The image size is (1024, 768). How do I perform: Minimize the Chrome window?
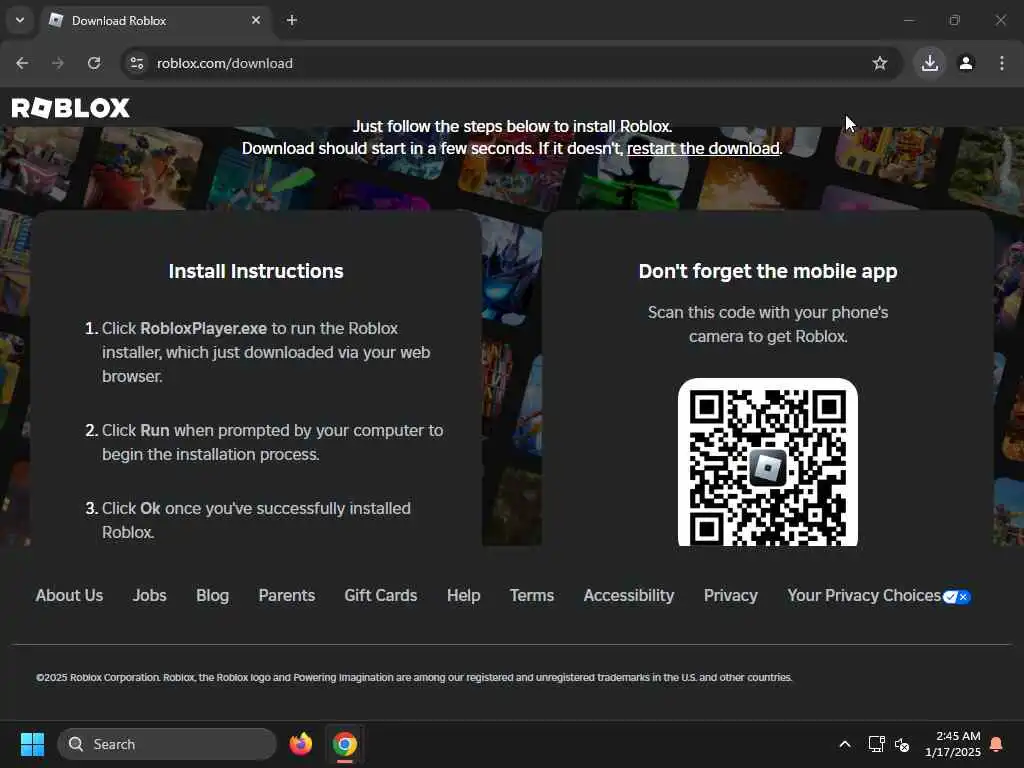tap(909, 20)
